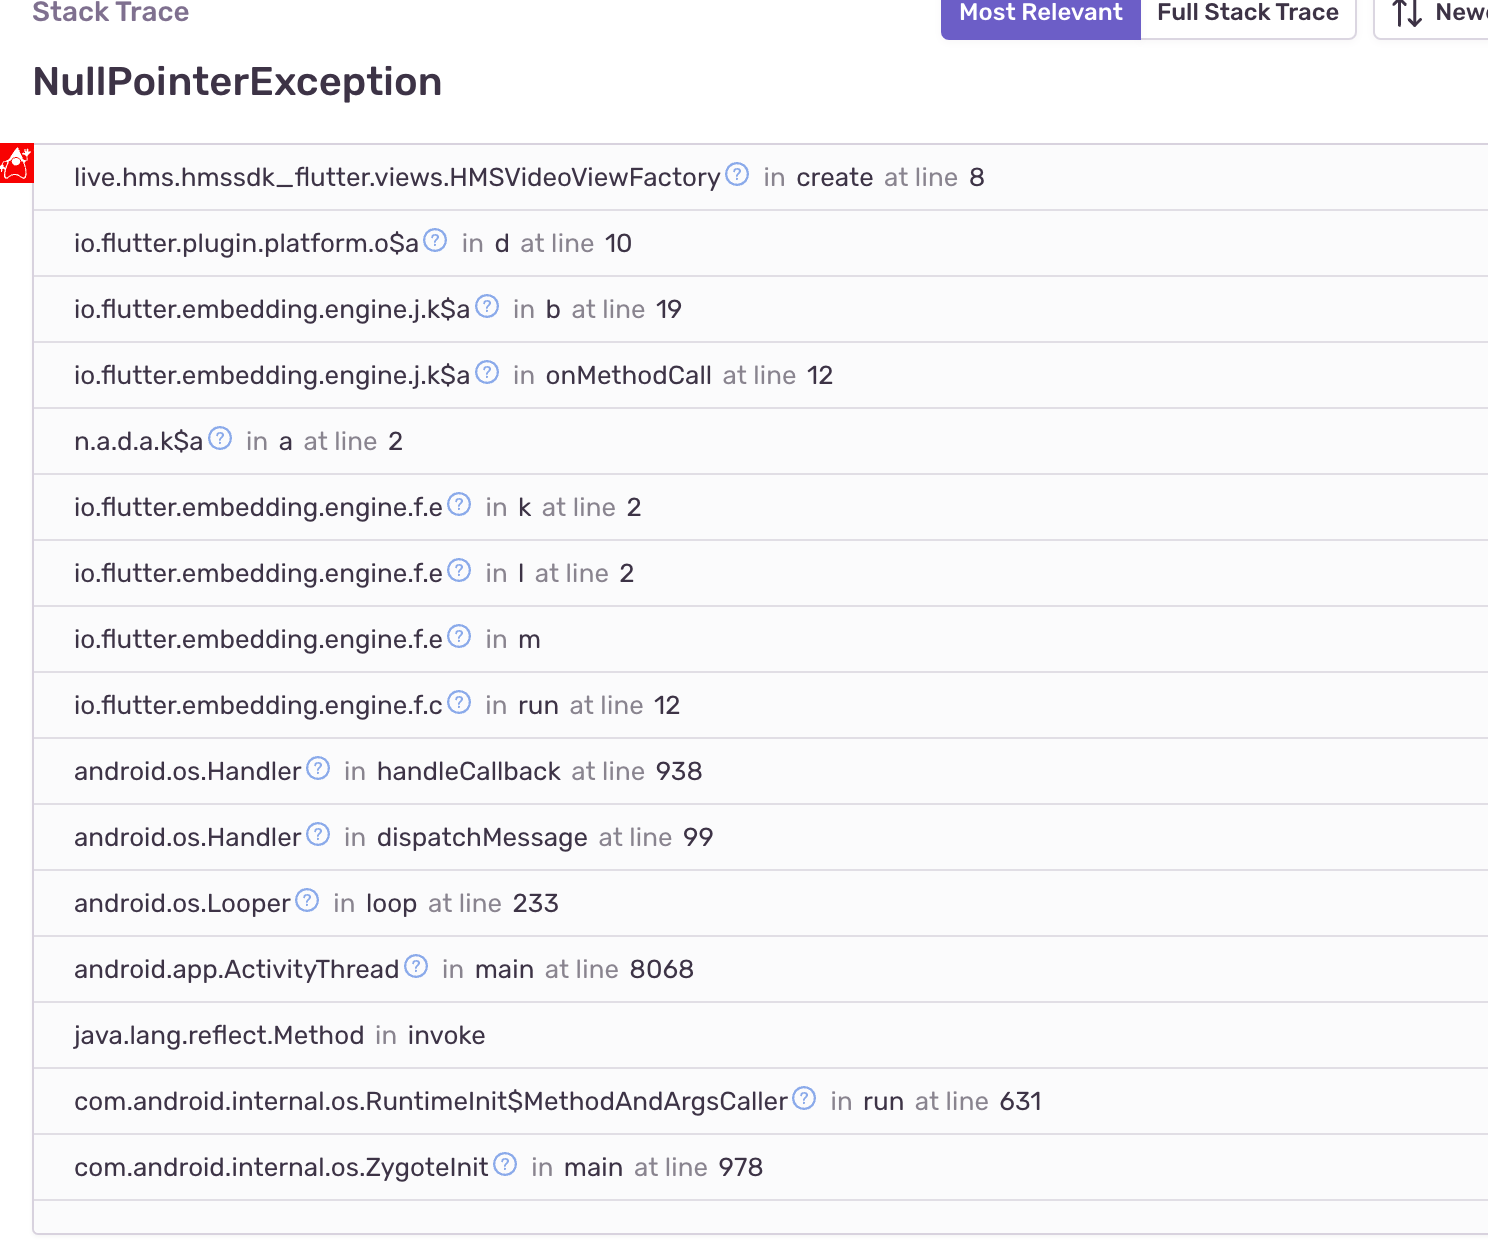
Task: Click the up-down sort arrows icon
Action: 1408,14
